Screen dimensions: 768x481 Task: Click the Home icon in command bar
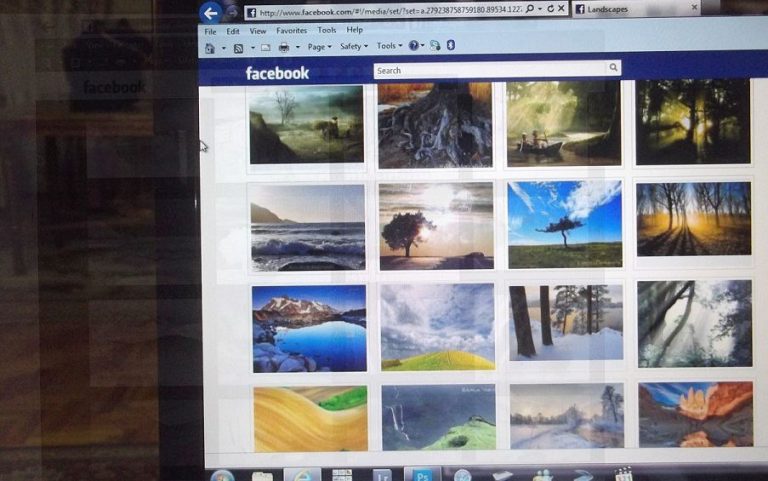point(210,47)
